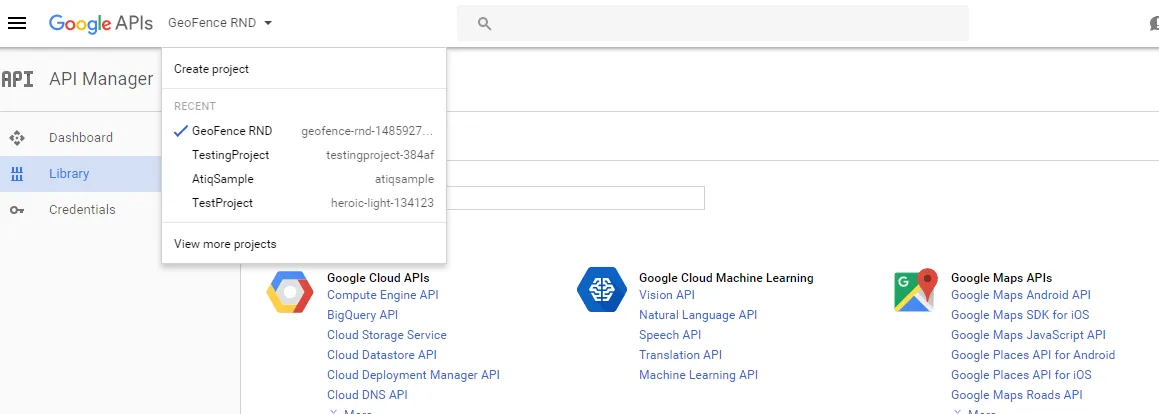Image resolution: width=1159 pixels, height=414 pixels.
Task: Open the hamburger navigation menu
Action: tap(17, 23)
